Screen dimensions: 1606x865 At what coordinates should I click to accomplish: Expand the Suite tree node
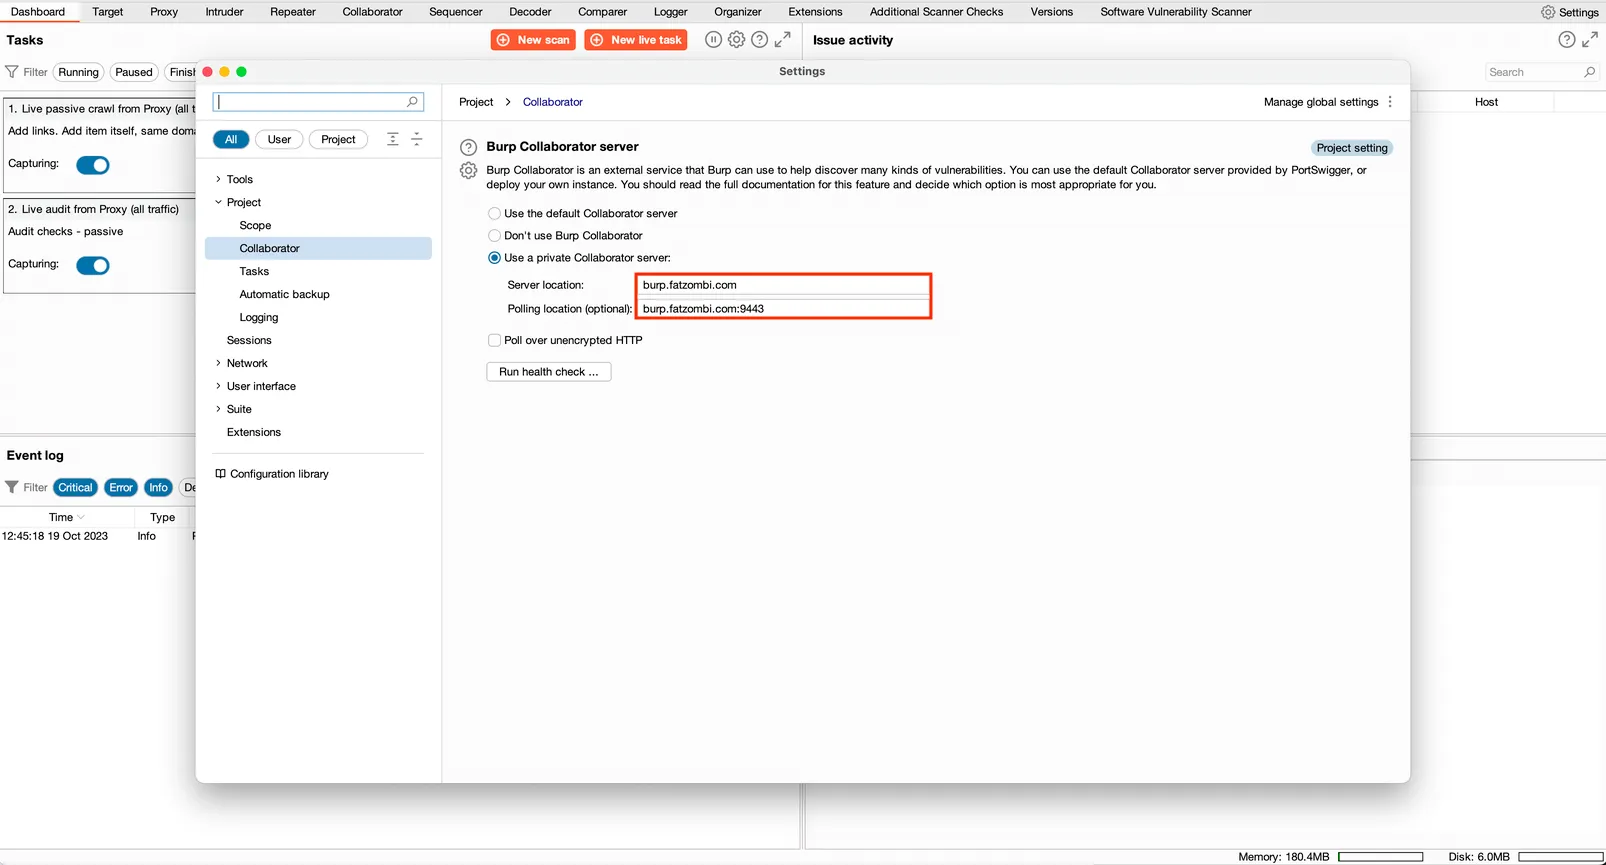[x=218, y=409]
